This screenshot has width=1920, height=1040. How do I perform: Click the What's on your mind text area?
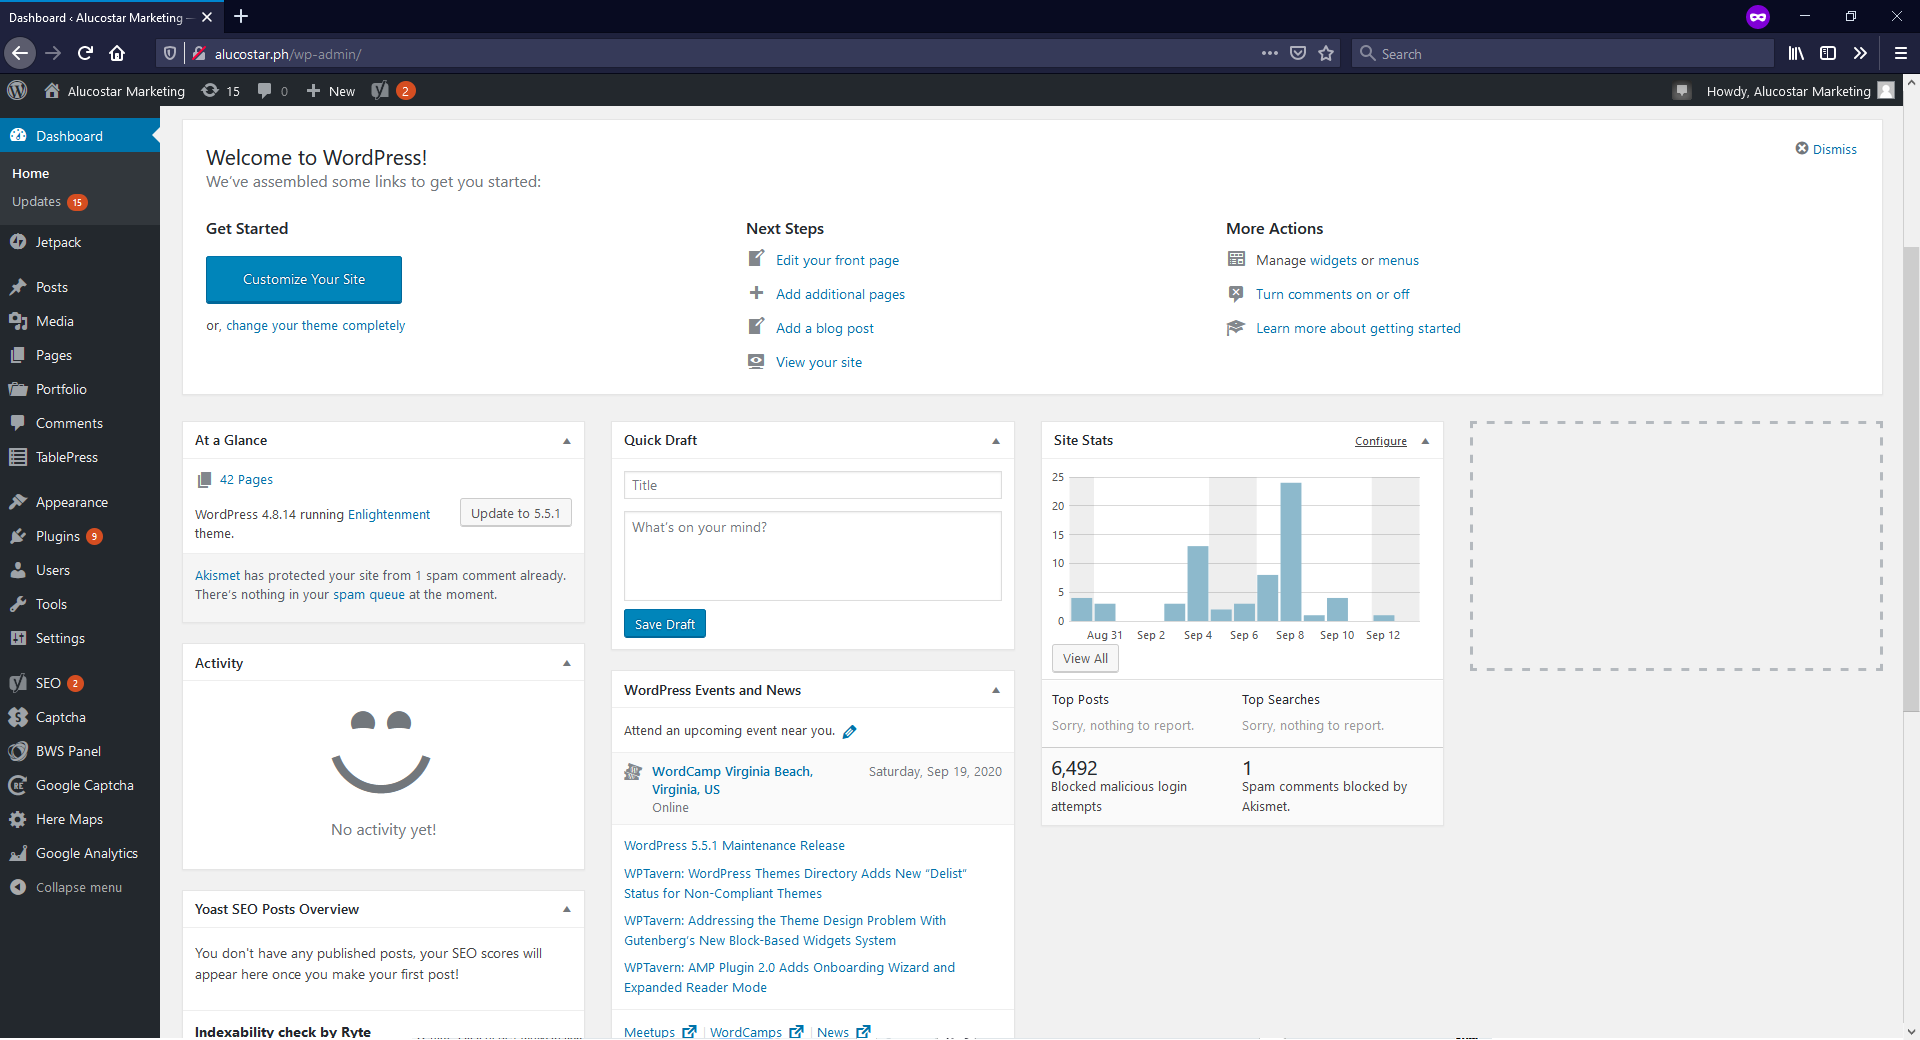tap(813, 556)
